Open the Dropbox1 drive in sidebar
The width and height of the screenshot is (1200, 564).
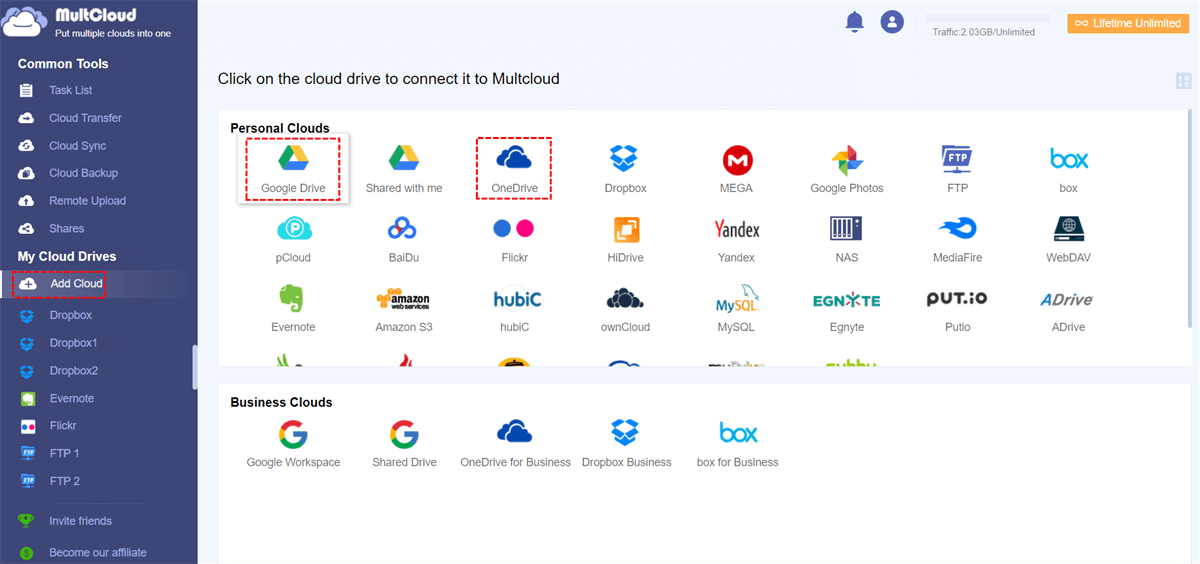coord(73,343)
